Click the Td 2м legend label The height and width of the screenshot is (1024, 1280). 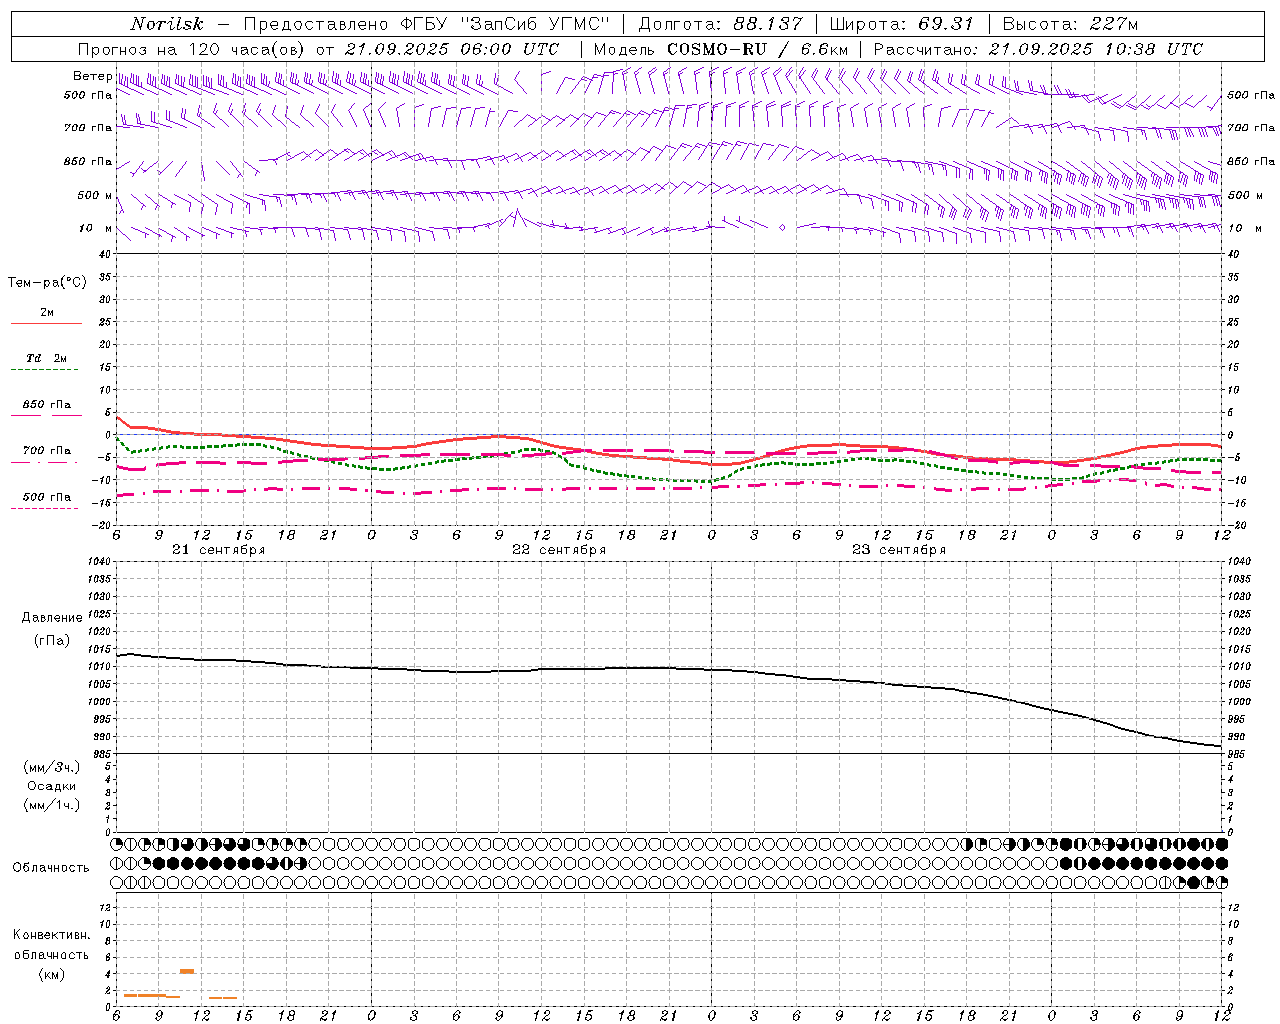(x=47, y=358)
